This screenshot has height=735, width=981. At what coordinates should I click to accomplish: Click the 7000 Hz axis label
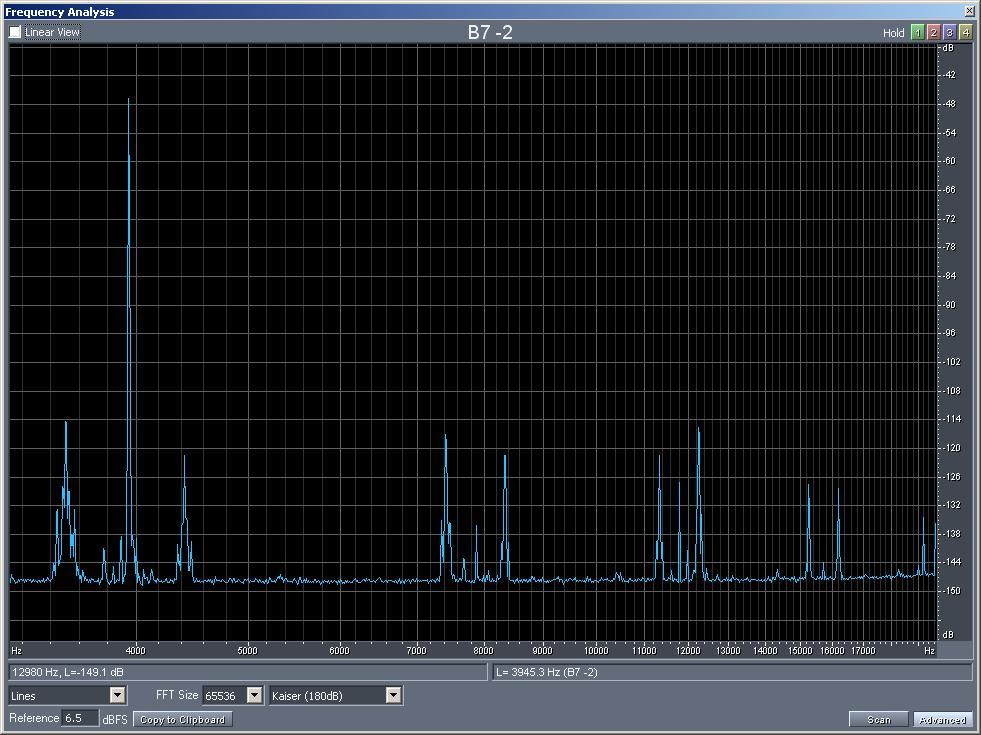416,651
